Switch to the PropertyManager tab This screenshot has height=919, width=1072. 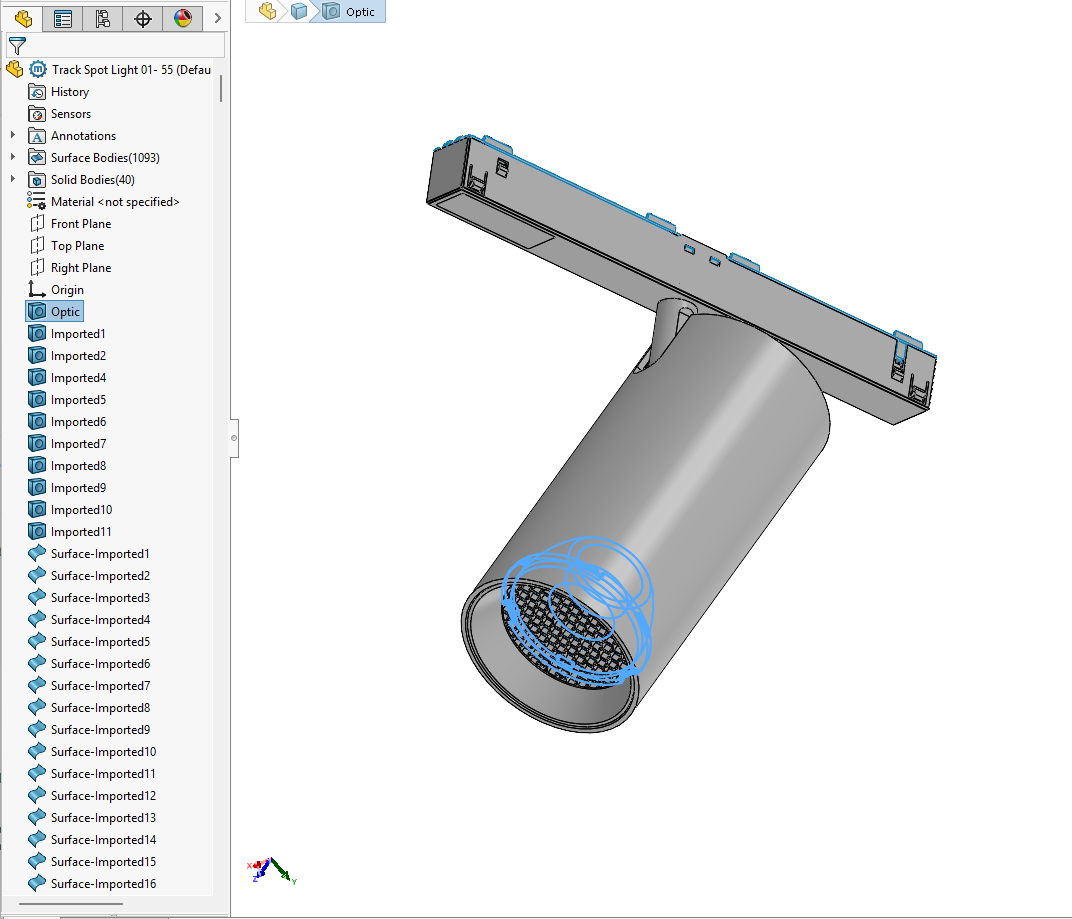pyautogui.click(x=62, y=18)
